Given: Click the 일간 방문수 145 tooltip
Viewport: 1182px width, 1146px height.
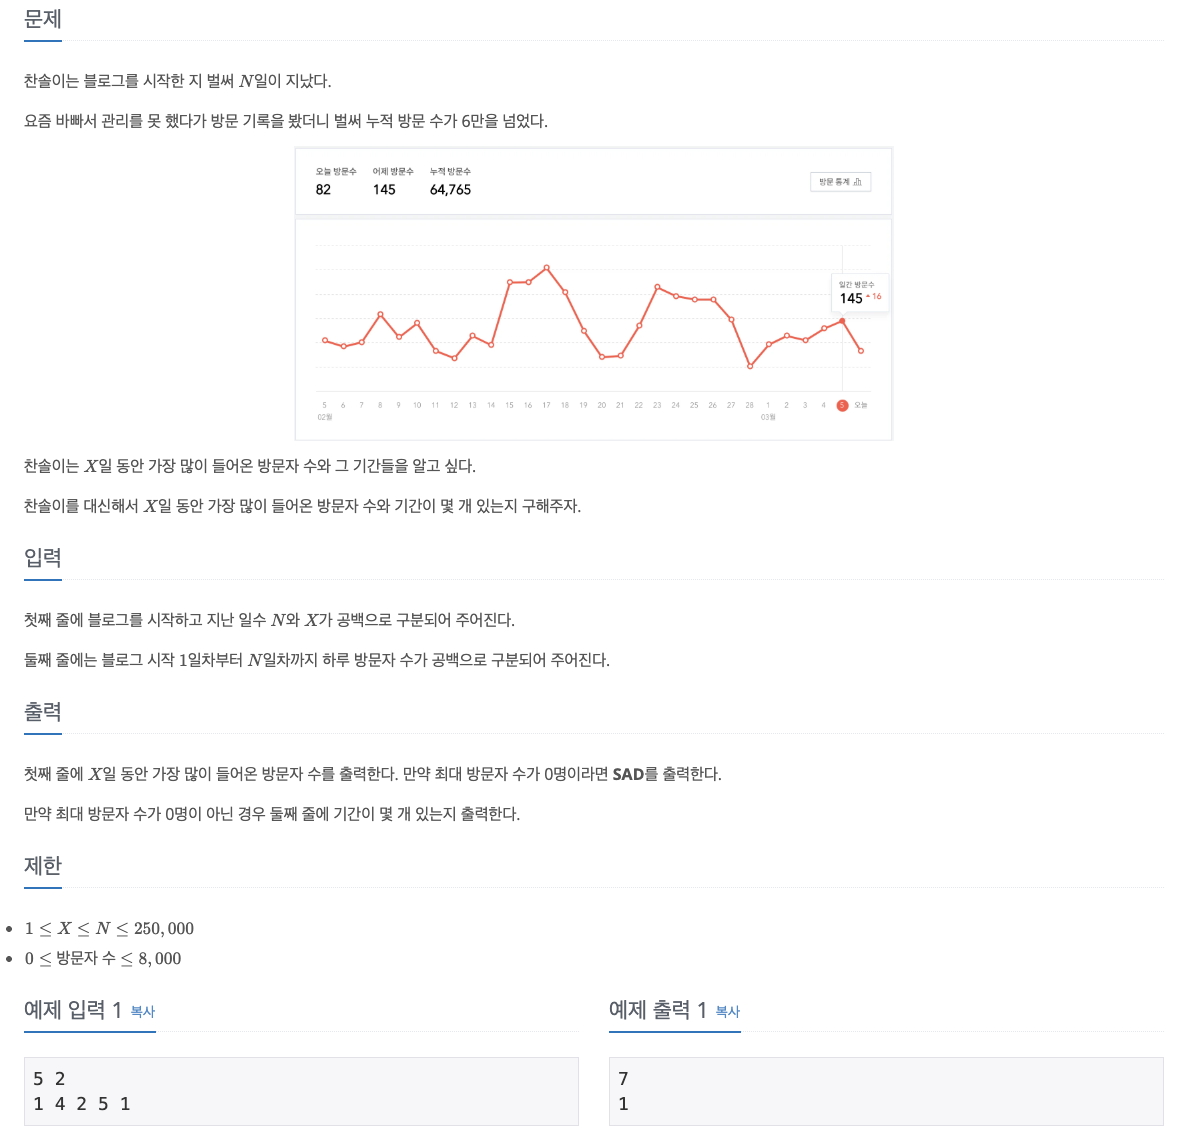Looking at the screenshot, I should click(x=859, y=292).
